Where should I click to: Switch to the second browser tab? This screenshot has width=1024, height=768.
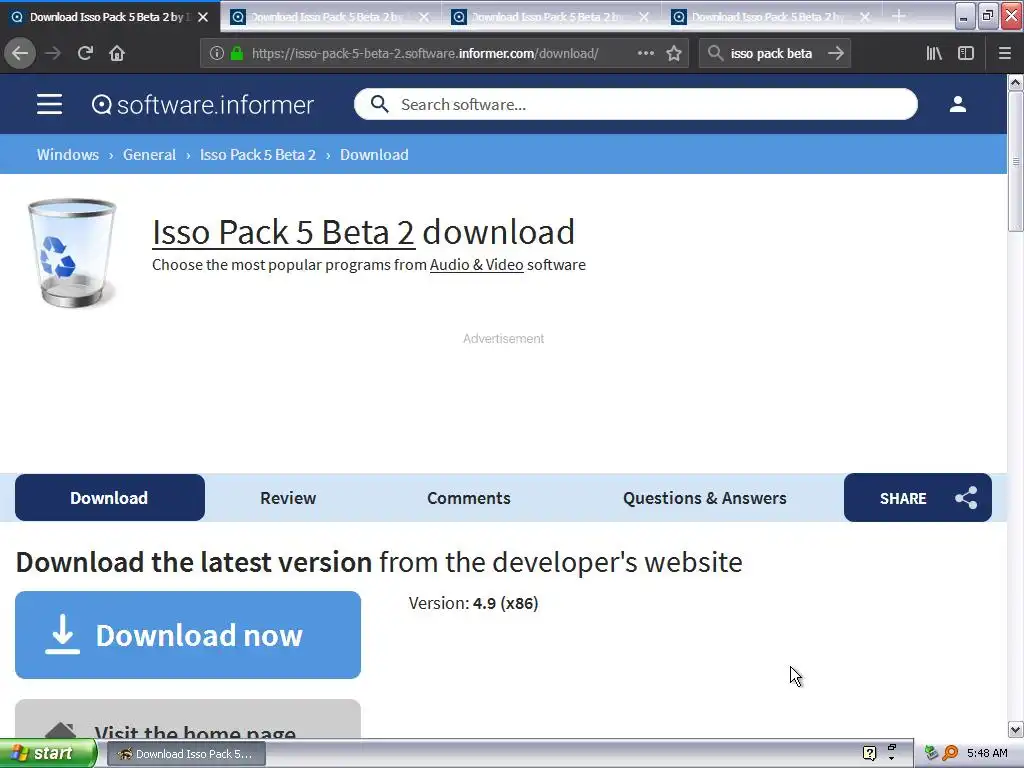pyautogui.click(x=331, y=17)
